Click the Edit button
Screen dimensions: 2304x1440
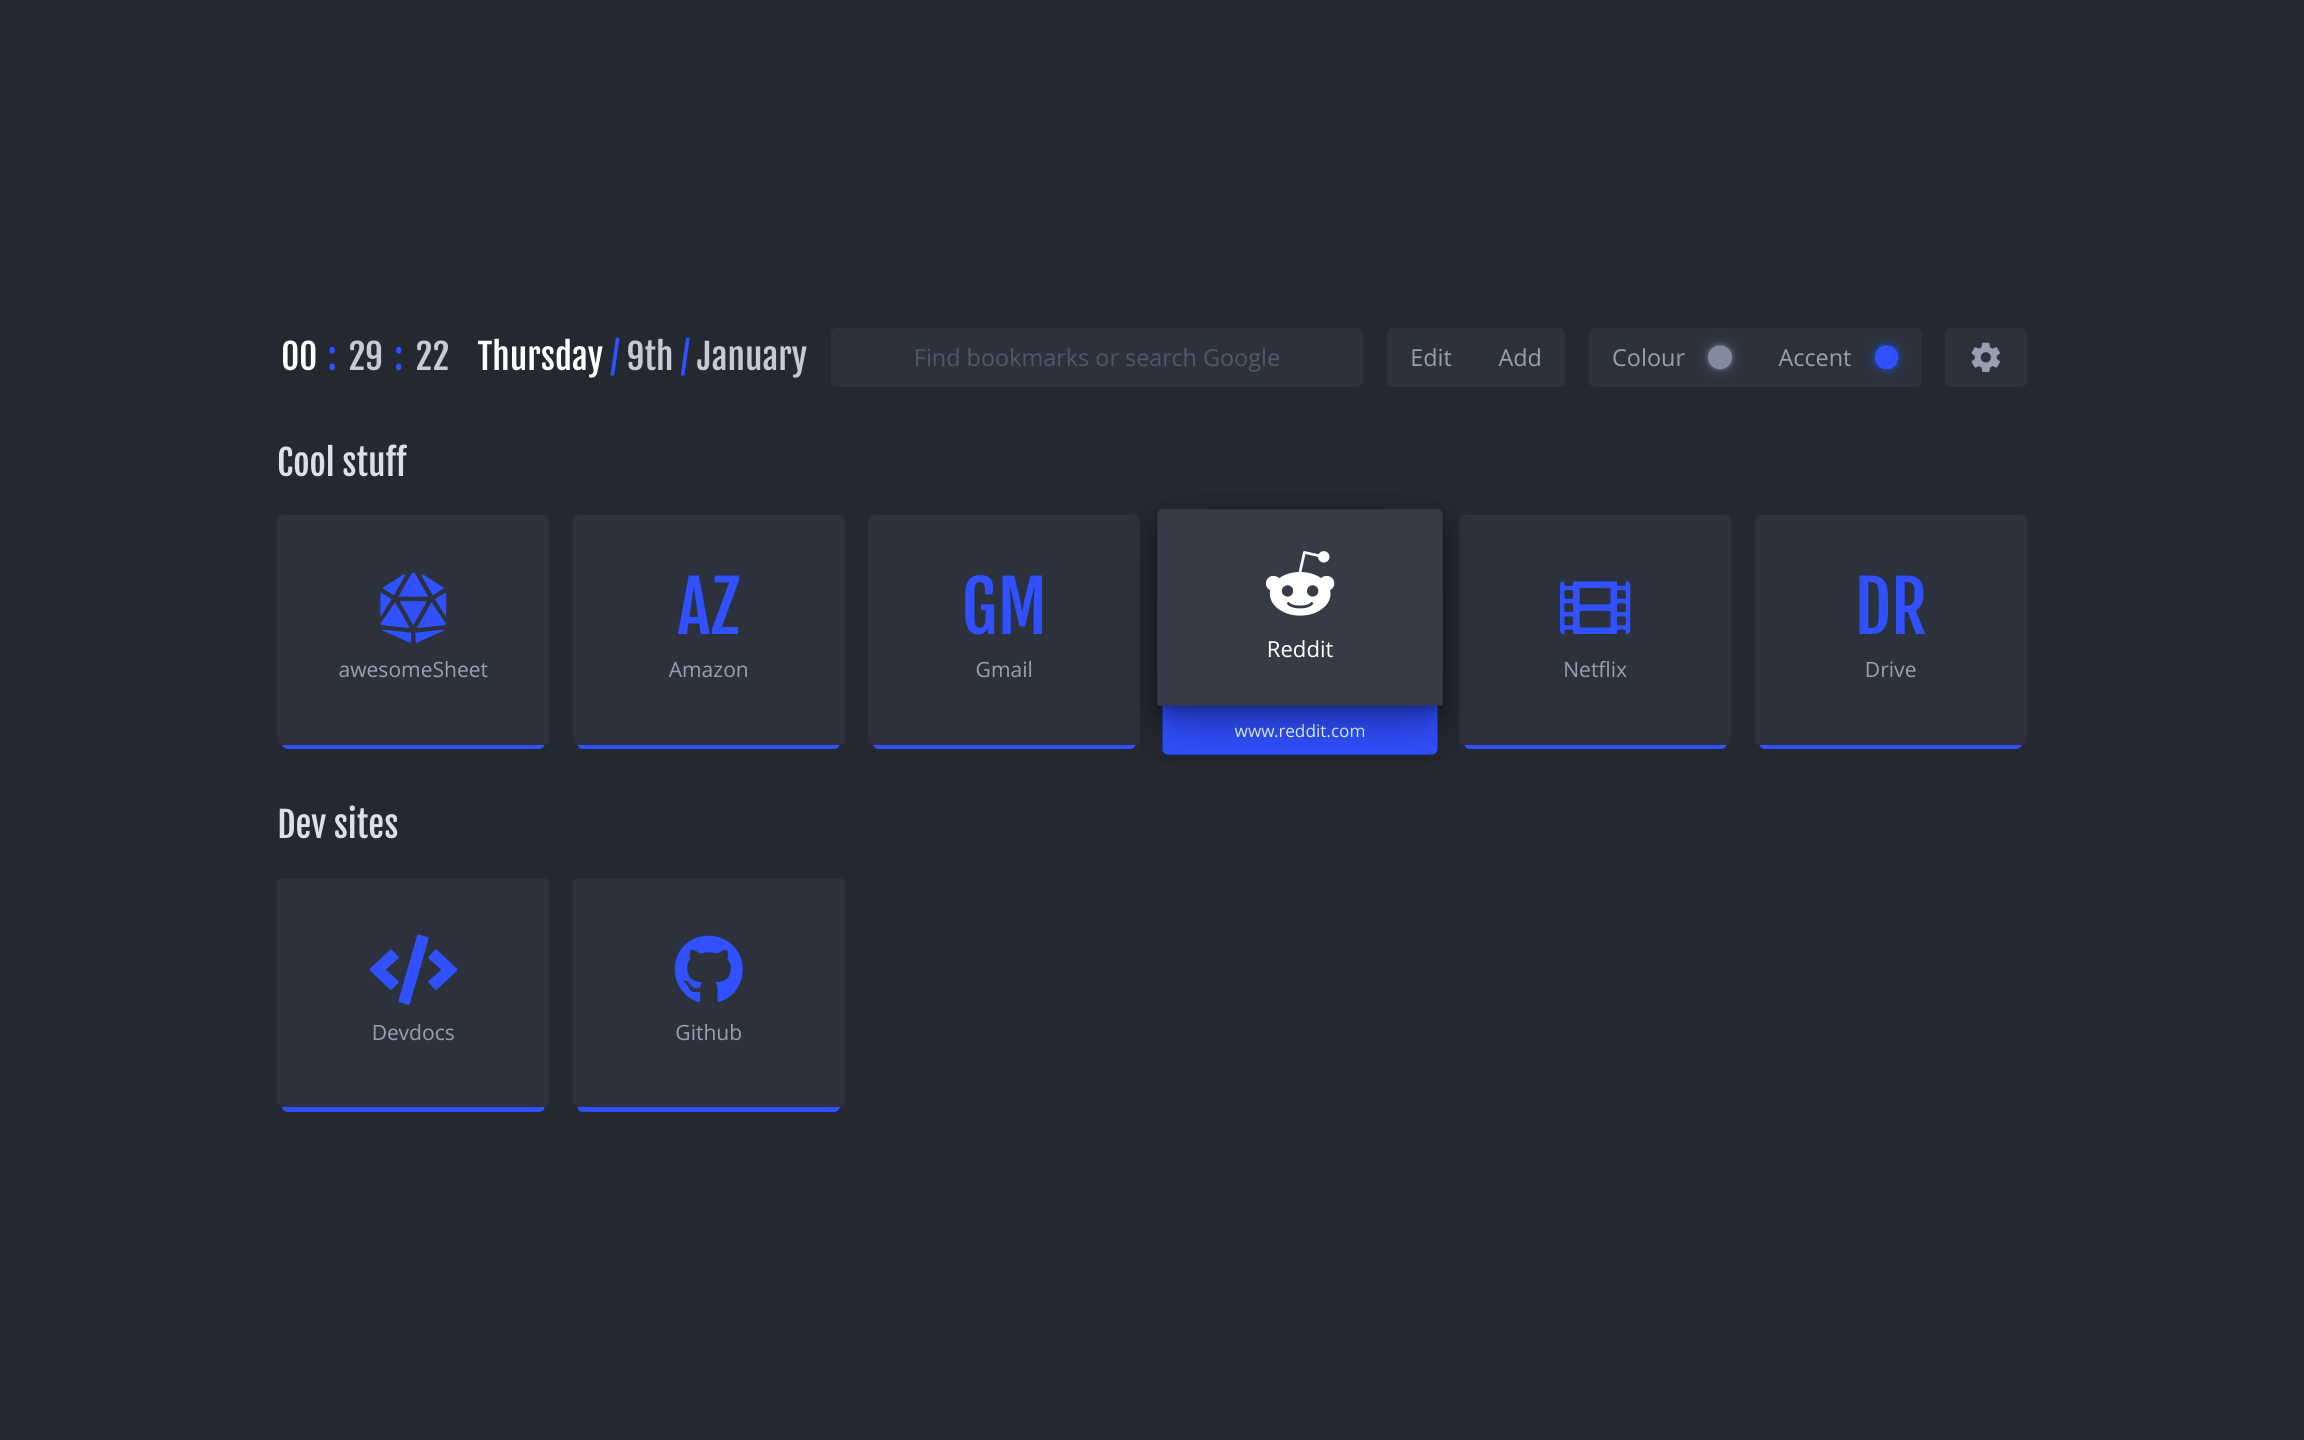pos(1430,357)
